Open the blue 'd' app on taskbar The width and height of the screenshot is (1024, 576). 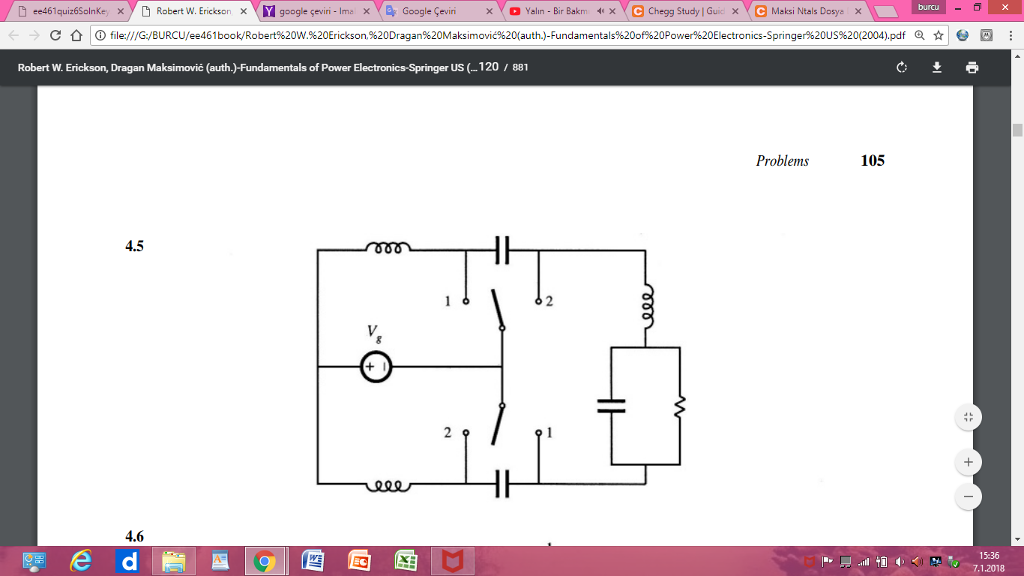[127, 561]
